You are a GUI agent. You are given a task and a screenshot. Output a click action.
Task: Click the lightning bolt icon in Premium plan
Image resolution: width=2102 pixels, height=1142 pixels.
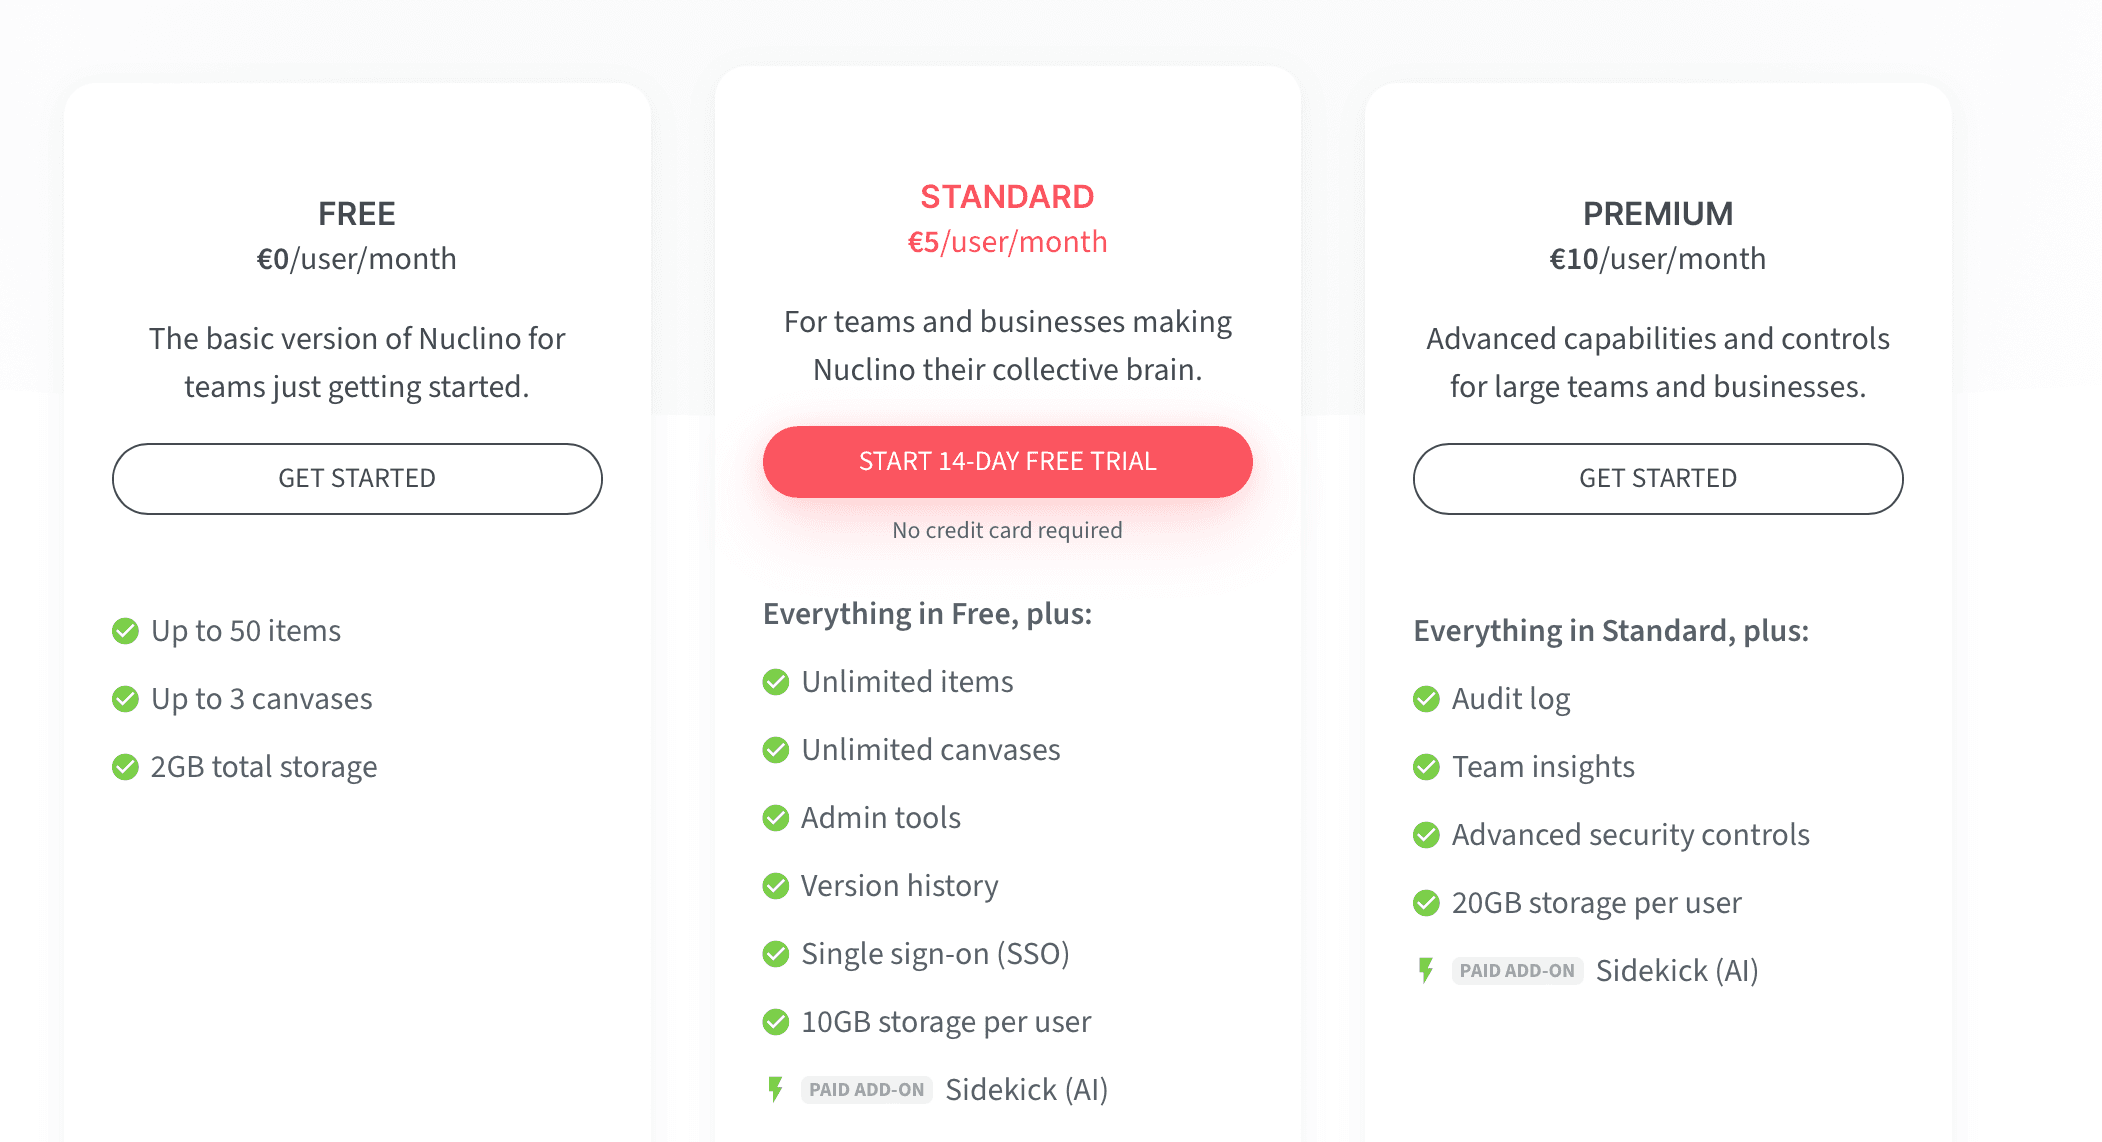click(x=1426, y=970)
